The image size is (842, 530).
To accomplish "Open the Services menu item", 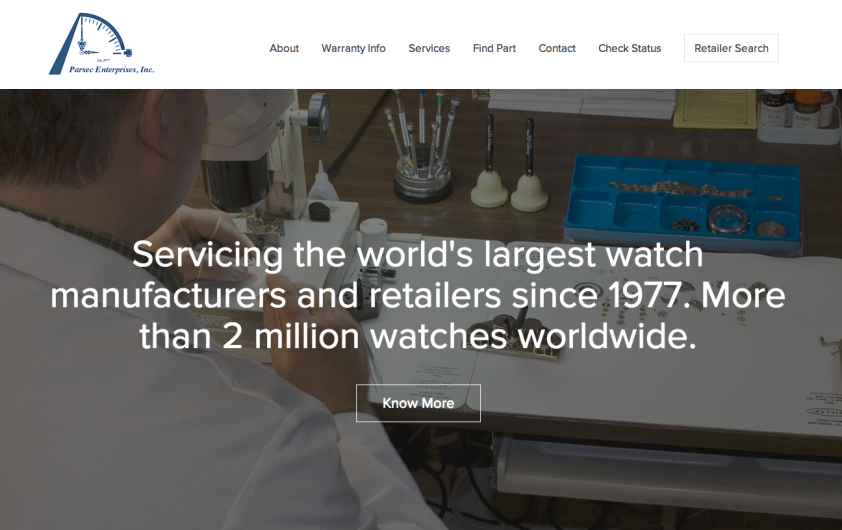I will 429,48.
